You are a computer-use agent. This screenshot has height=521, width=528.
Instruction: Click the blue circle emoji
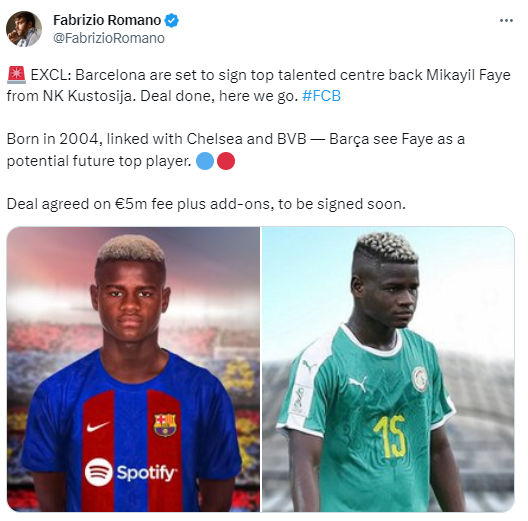click(x=205, y=161)
